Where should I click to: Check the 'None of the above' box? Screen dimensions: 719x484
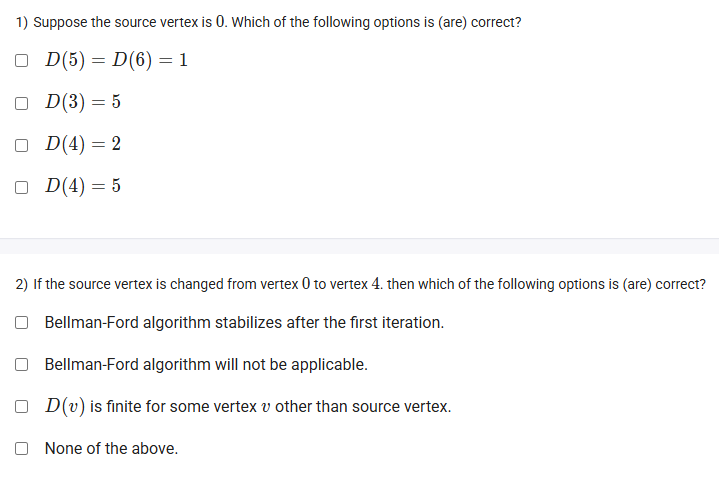coord(22,448)
